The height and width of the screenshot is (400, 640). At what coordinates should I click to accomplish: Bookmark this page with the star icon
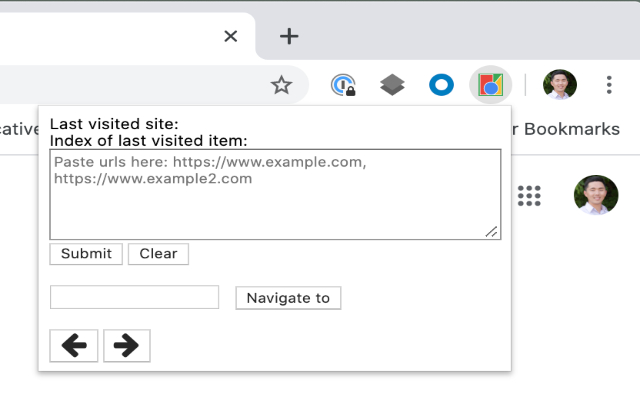281,86
